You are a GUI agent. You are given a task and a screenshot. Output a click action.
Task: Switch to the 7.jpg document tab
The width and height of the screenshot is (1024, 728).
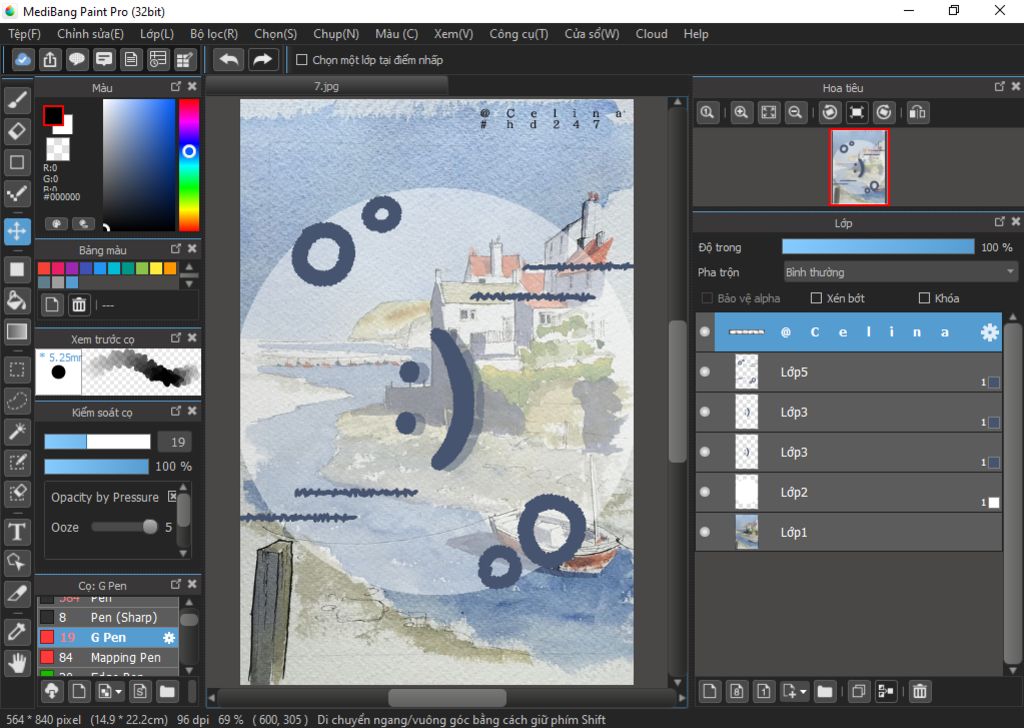click(x=327, y=86)
